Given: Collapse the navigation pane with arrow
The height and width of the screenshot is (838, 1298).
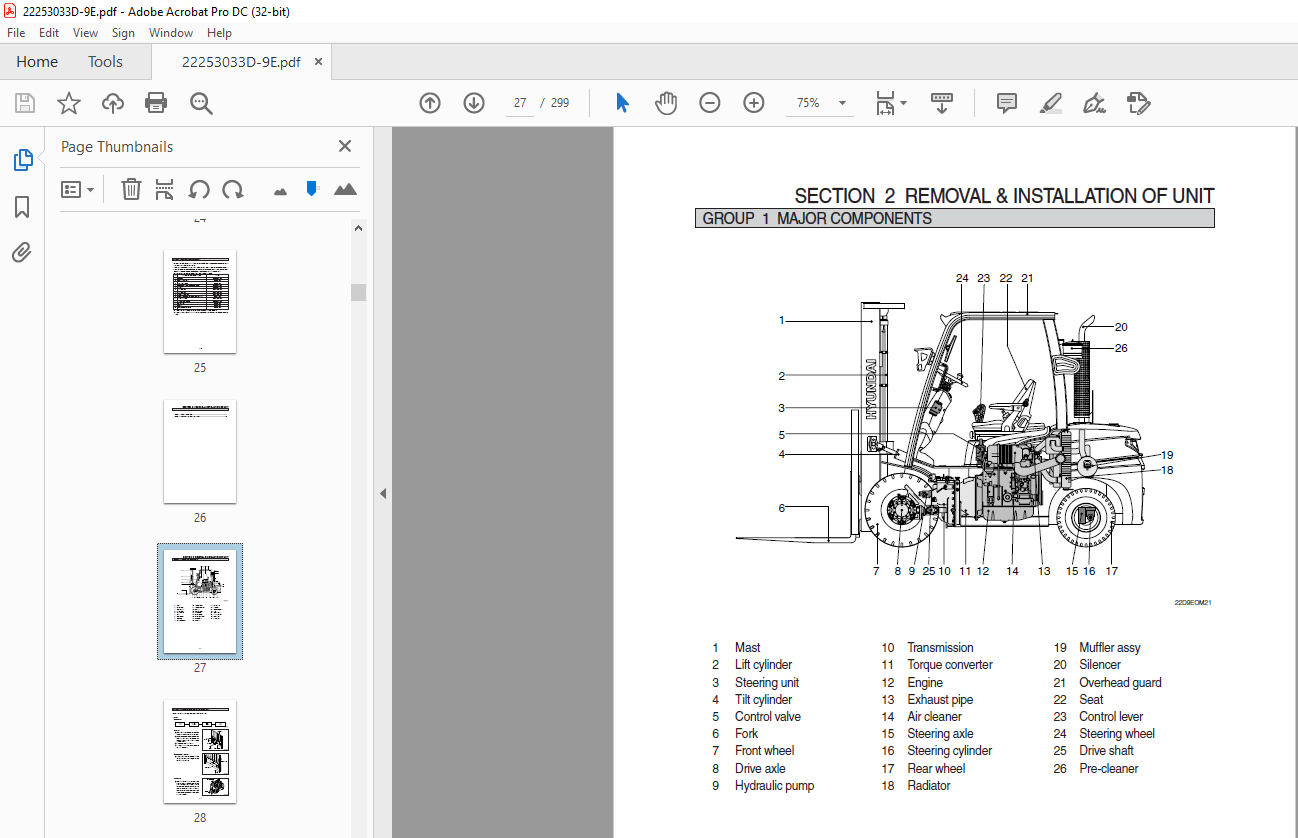Looking at the screenshot, I should point(383,493).
